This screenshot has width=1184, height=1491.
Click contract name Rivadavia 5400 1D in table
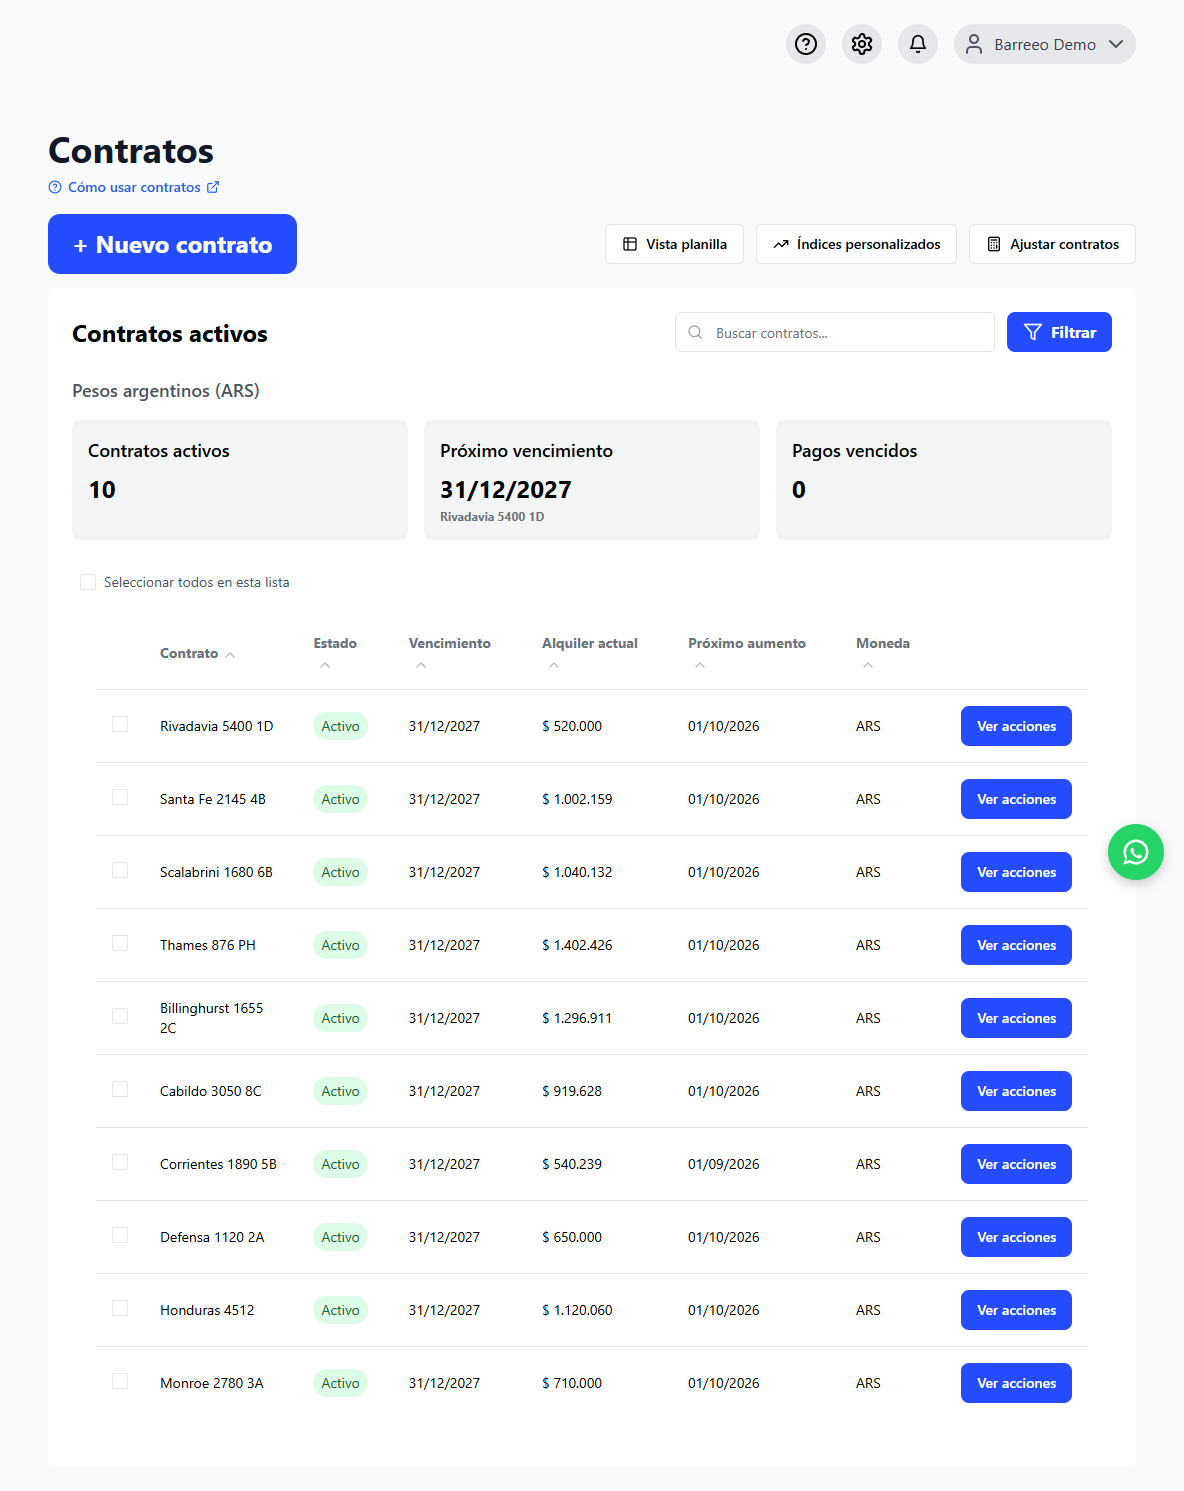(216, 726)
